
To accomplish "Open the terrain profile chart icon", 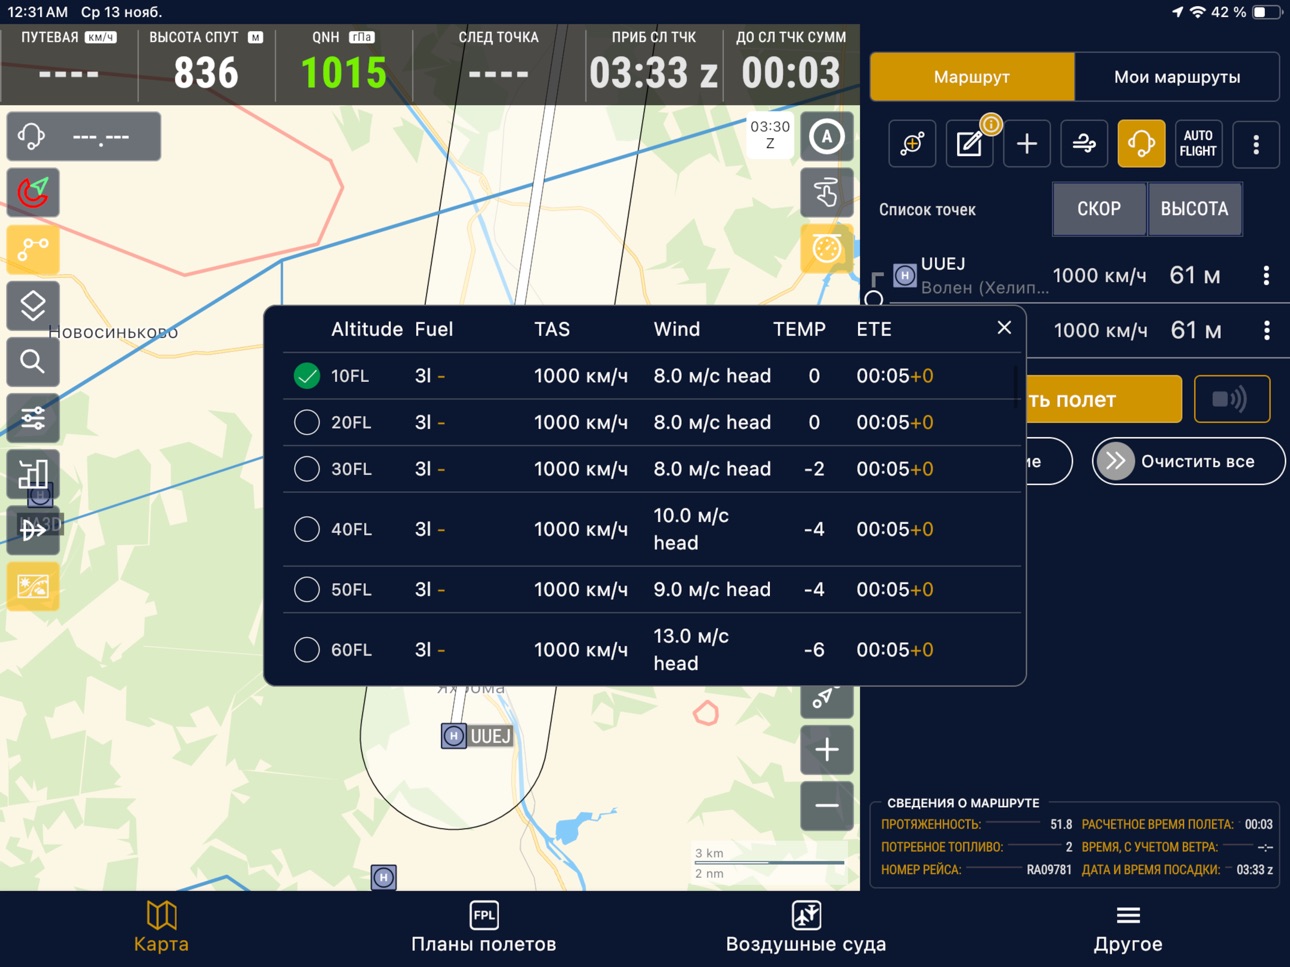I will 33,474.
